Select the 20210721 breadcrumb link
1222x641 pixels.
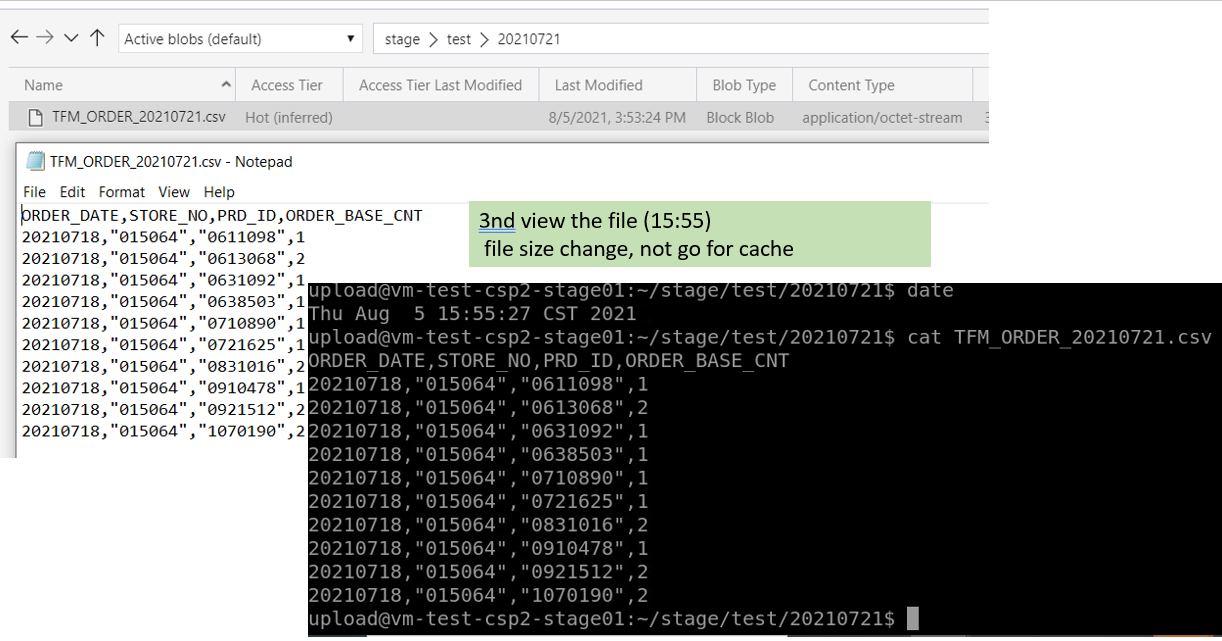click(528, 39)
